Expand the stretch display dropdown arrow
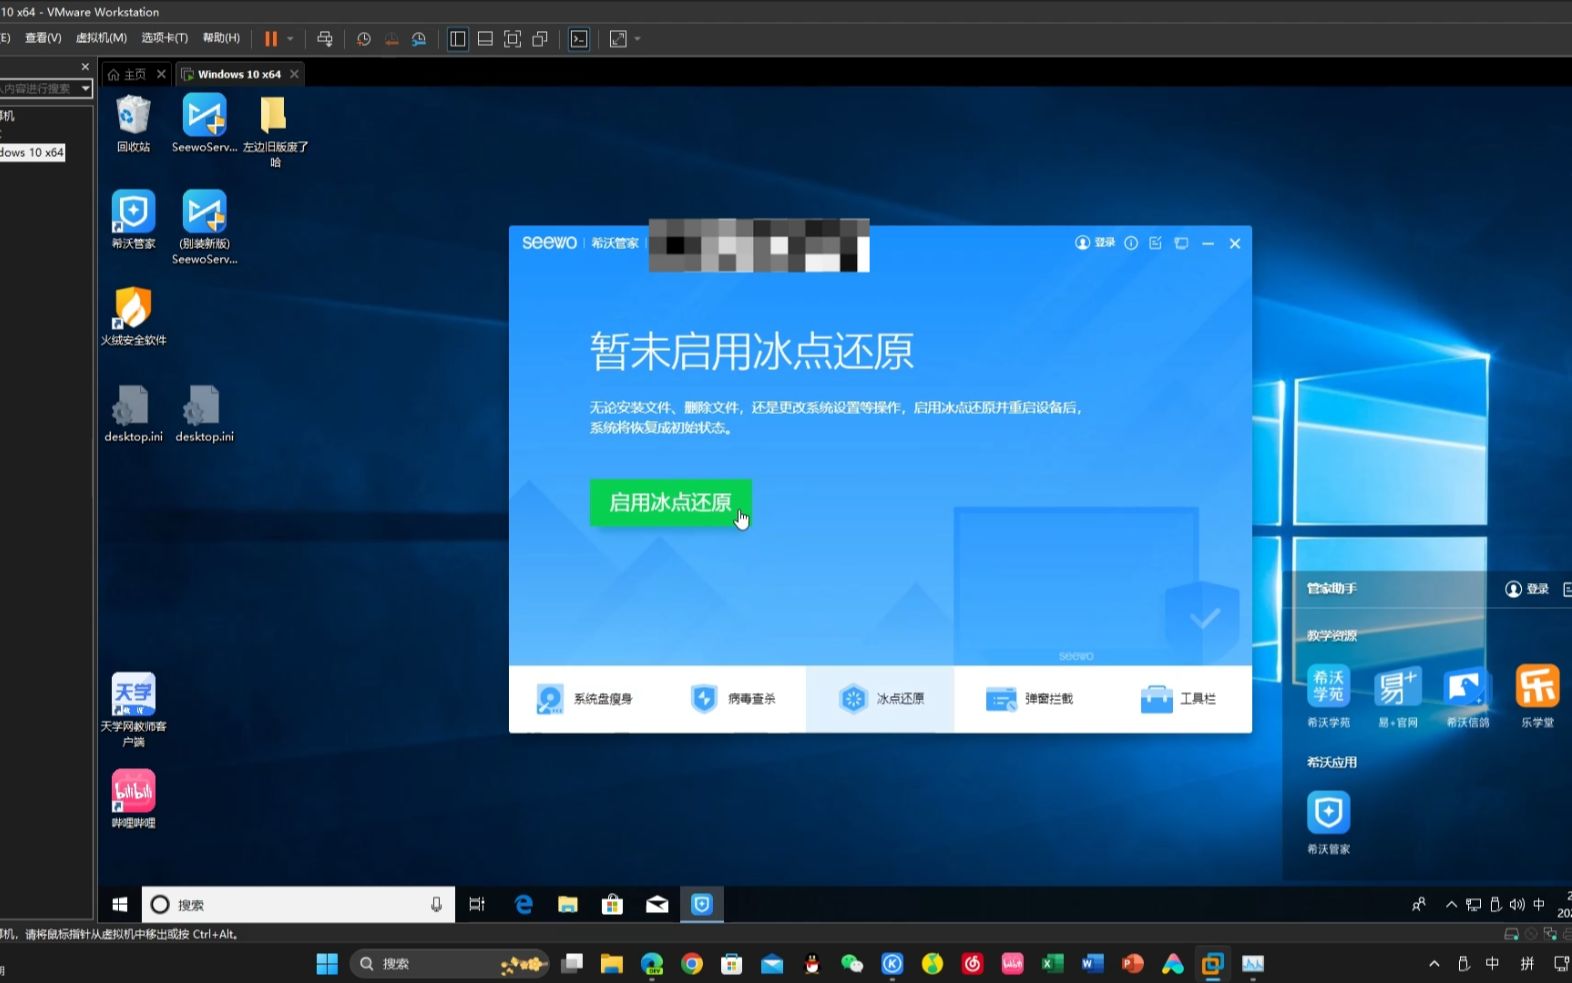Viewport: 1572px width, 983px height. click(x=638, y=39)
